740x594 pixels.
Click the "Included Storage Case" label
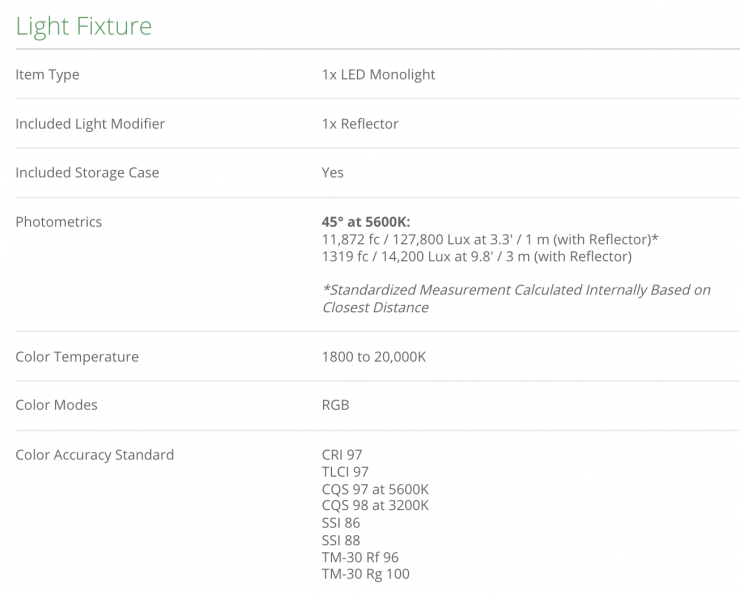[x=87, y=173]
